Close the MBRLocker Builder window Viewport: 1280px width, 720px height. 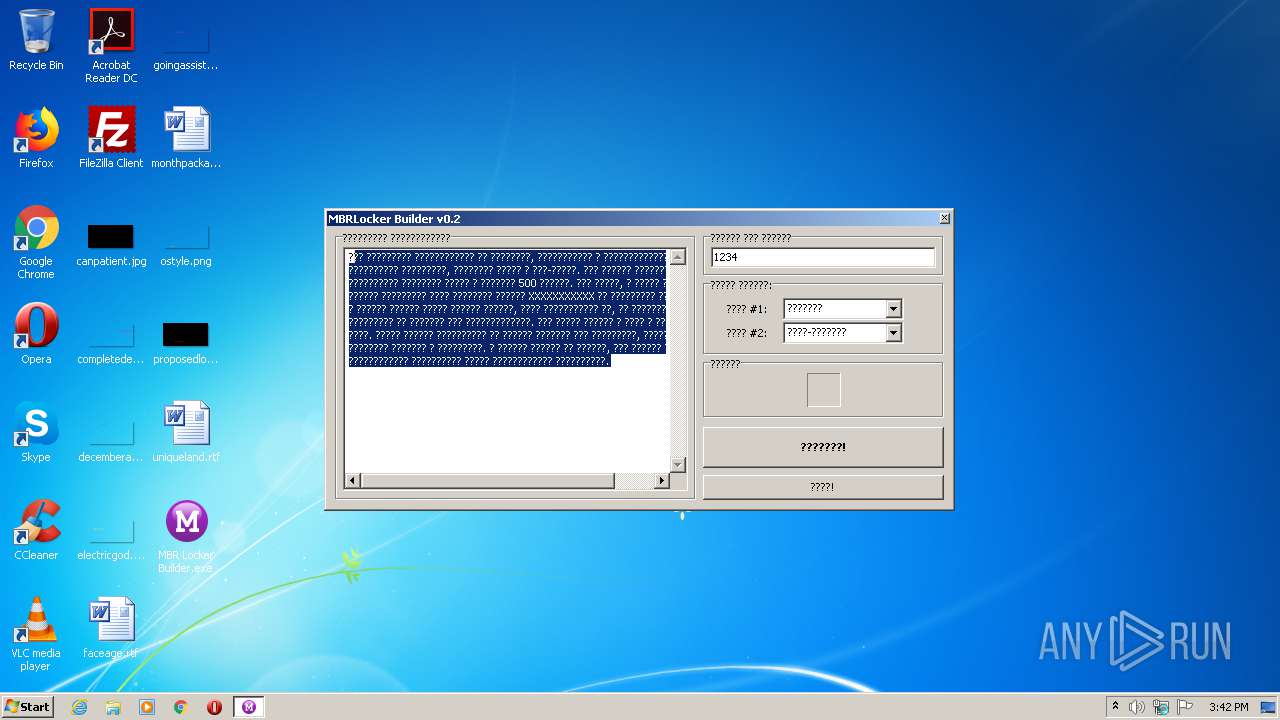[x=944, y=218]
